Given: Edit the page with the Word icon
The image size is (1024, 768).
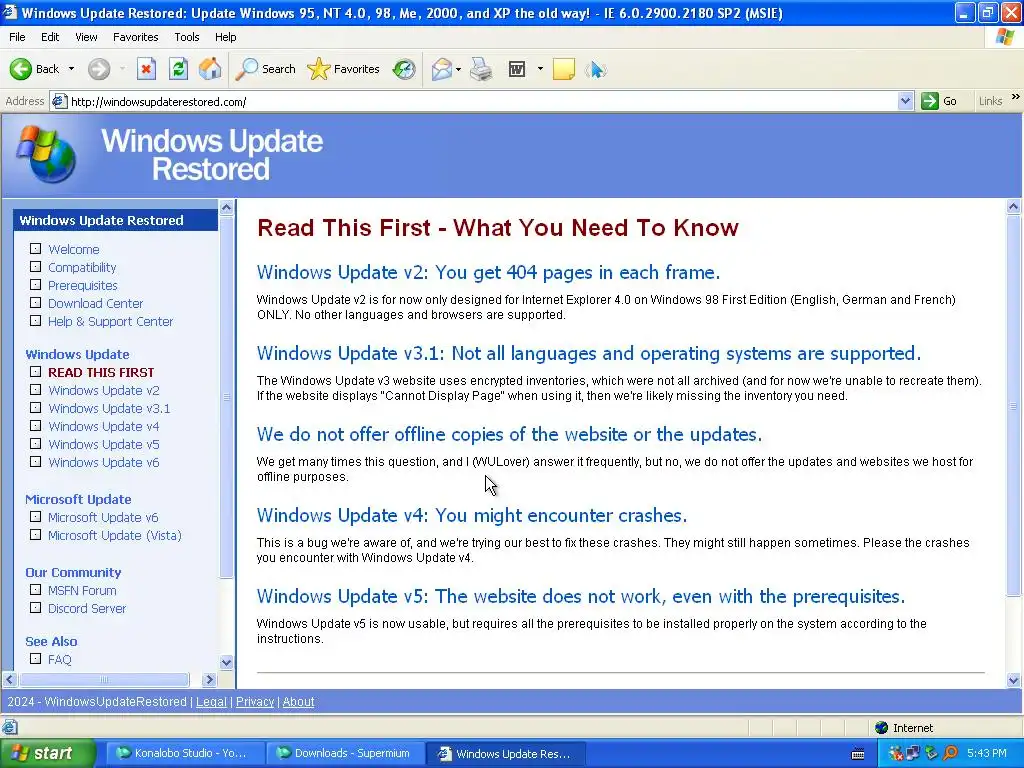Looking at the screenshot, I should click(x=517, y=69).
